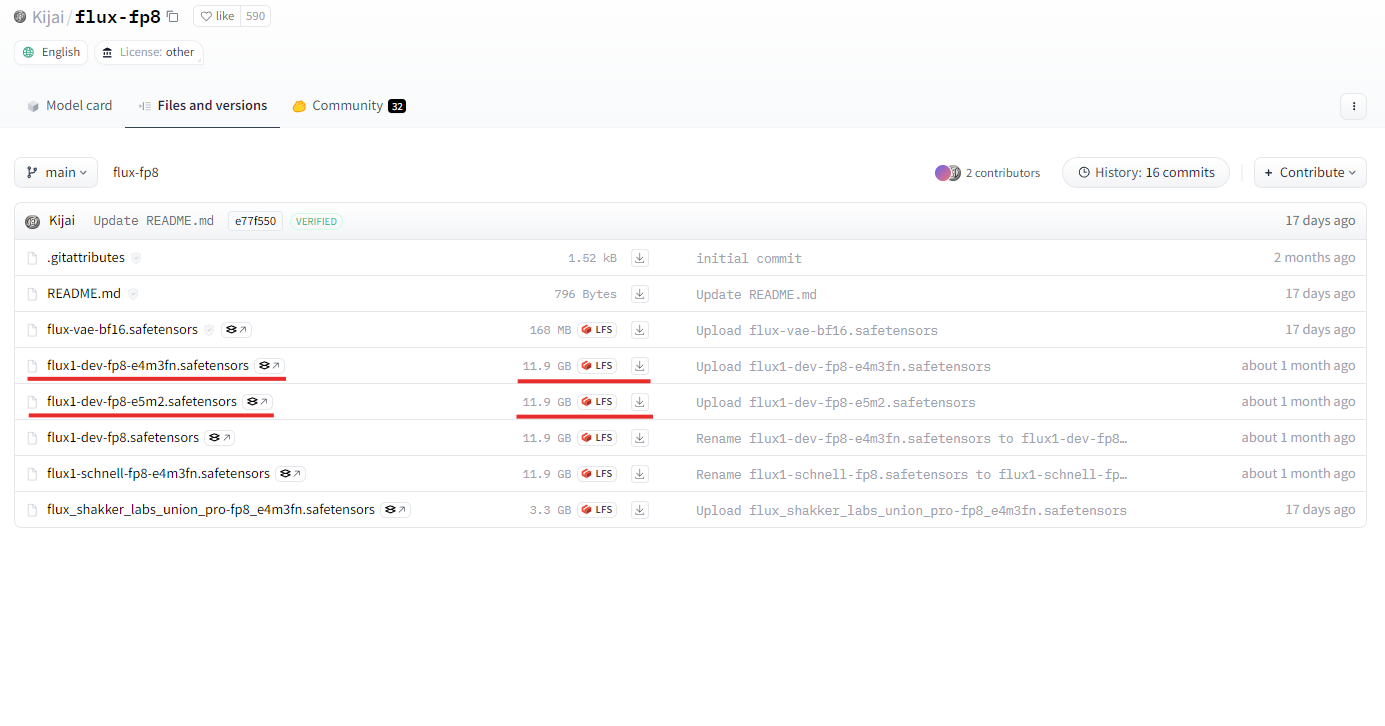Click the LFS badge on flux1-dev-fp8-e5m2 row

tap(597, 402)
